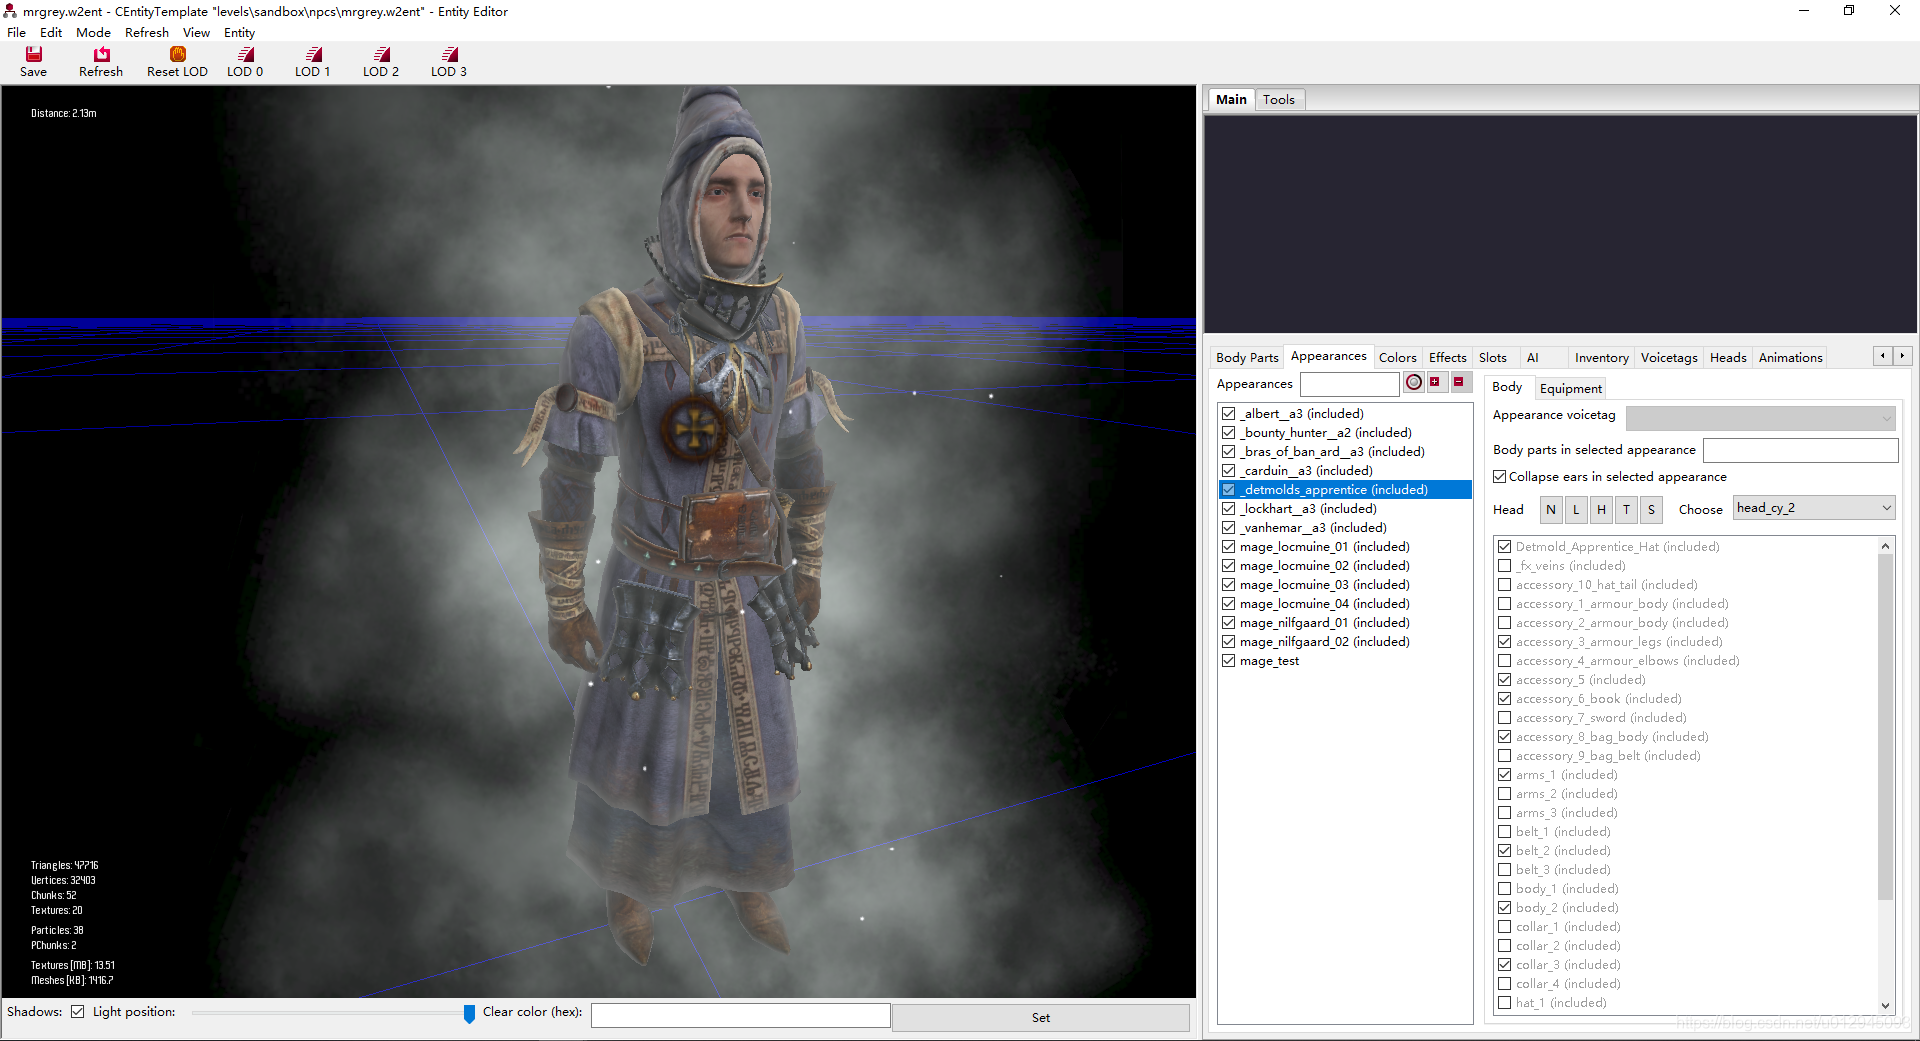Open the Entity menu

(239, 33)
